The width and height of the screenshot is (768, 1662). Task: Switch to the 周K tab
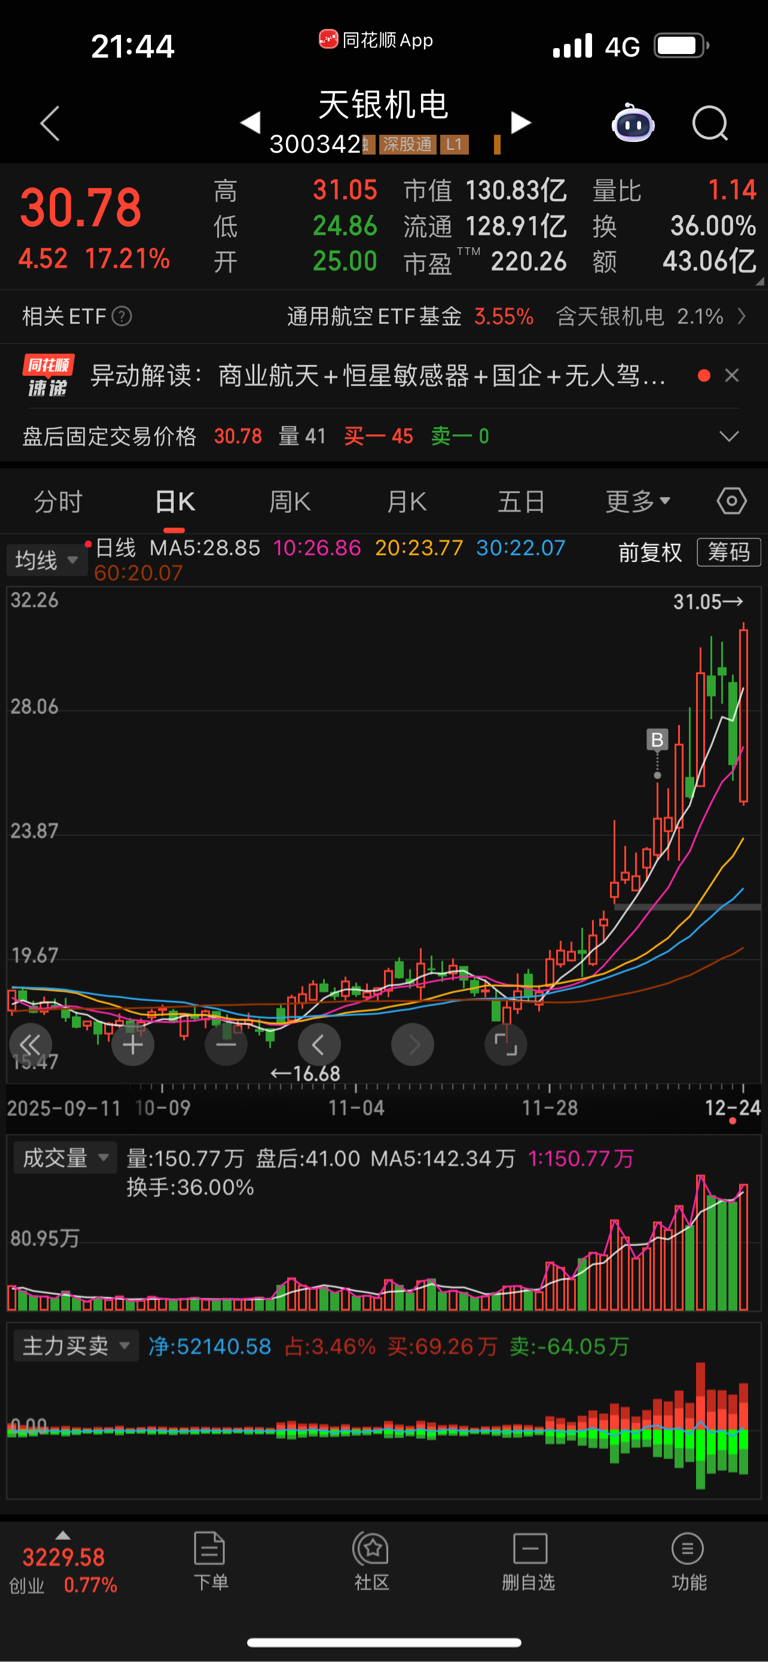tap(290, 501)
